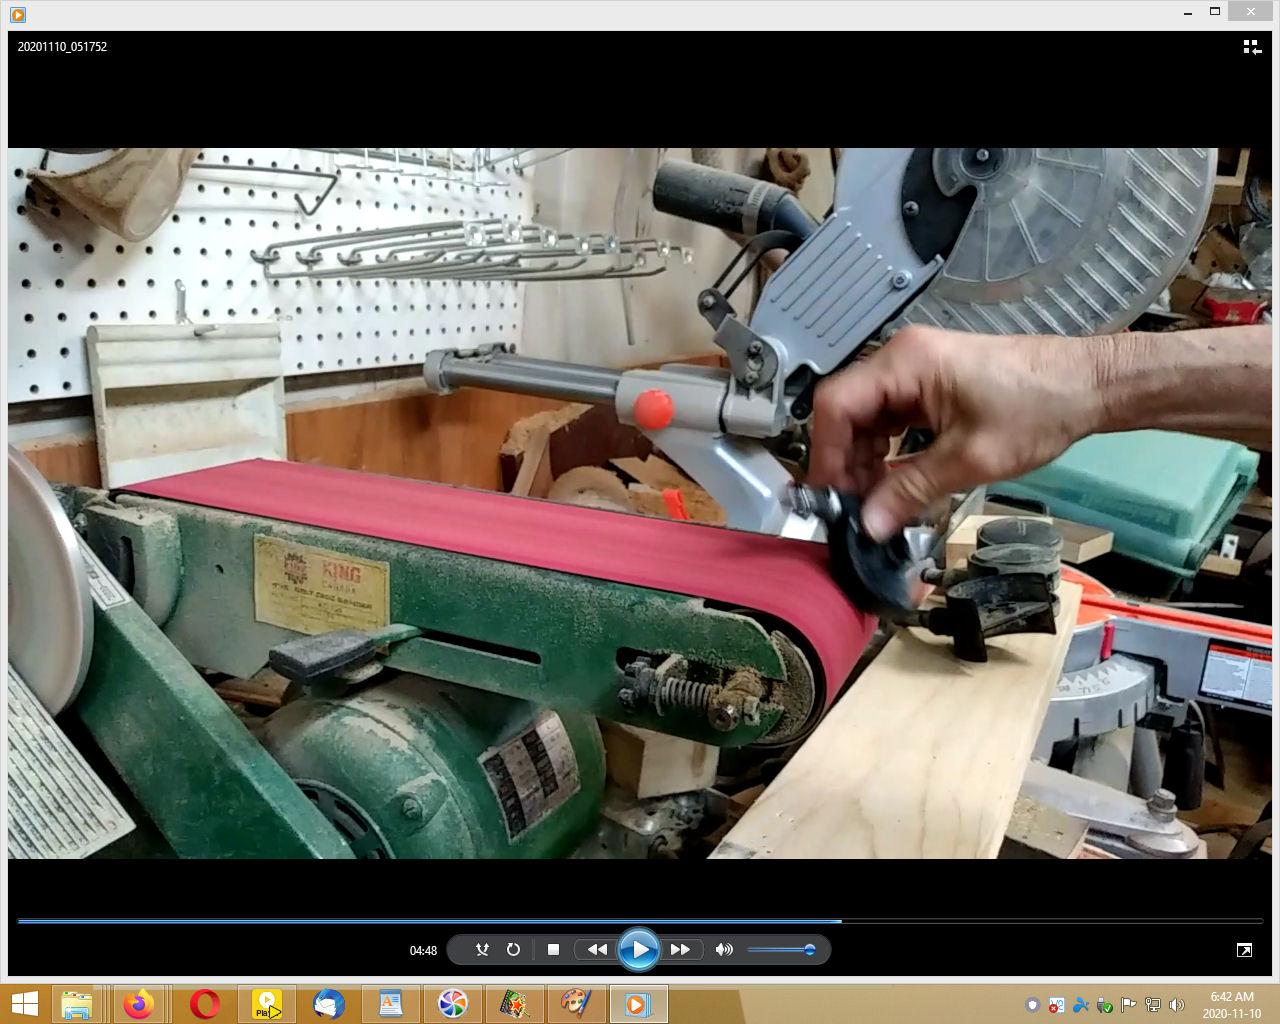Click the Next/fast-forward button
The width and height of the screenshot is (1280, 1024).
point(680,949)
